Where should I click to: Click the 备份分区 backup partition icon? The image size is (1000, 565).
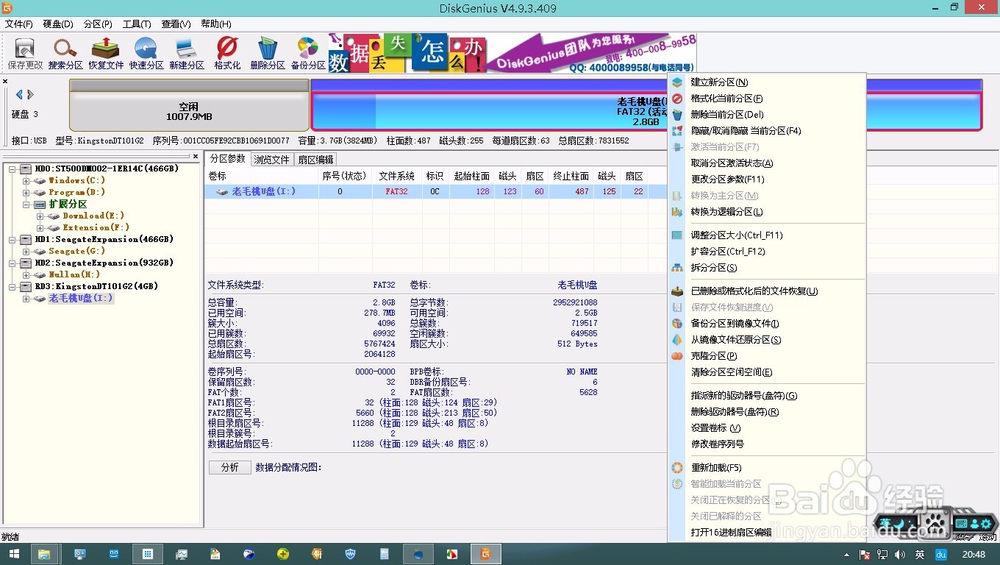point(308,53)
